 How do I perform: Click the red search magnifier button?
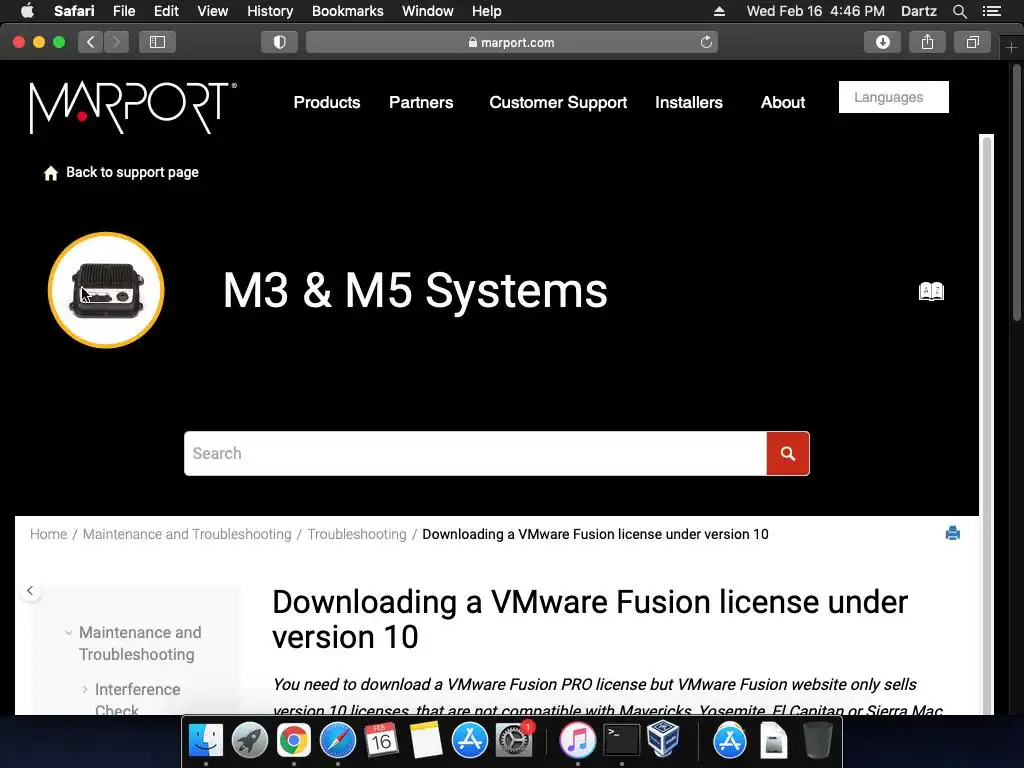(x=788, y=453)
